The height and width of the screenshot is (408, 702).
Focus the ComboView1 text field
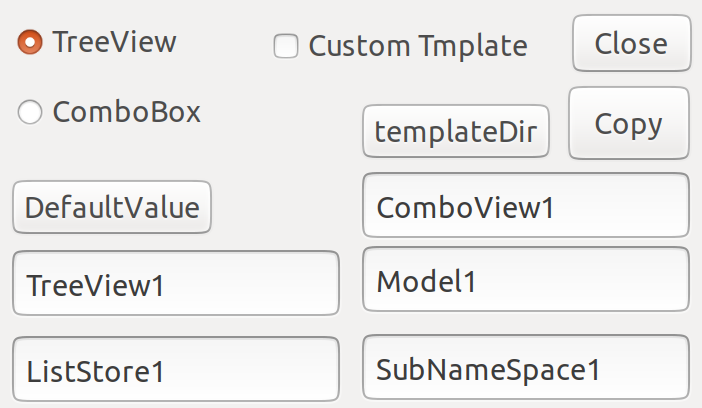click(525, 206)
